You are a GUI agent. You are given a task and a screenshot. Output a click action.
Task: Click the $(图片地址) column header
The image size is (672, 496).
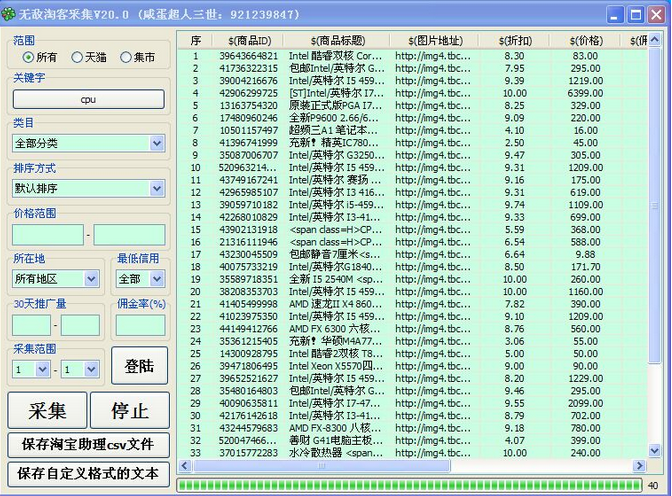coord(435,41)
